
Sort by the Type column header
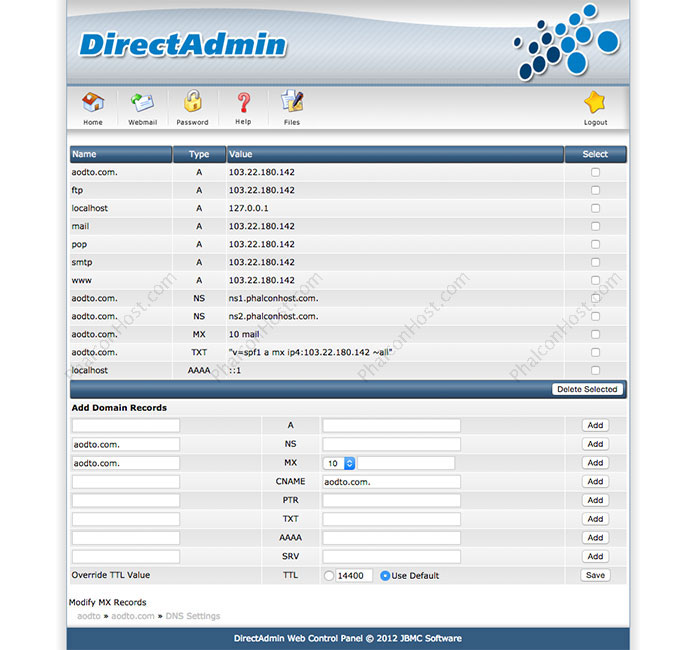pyautogui.click(x=199, y=154)
